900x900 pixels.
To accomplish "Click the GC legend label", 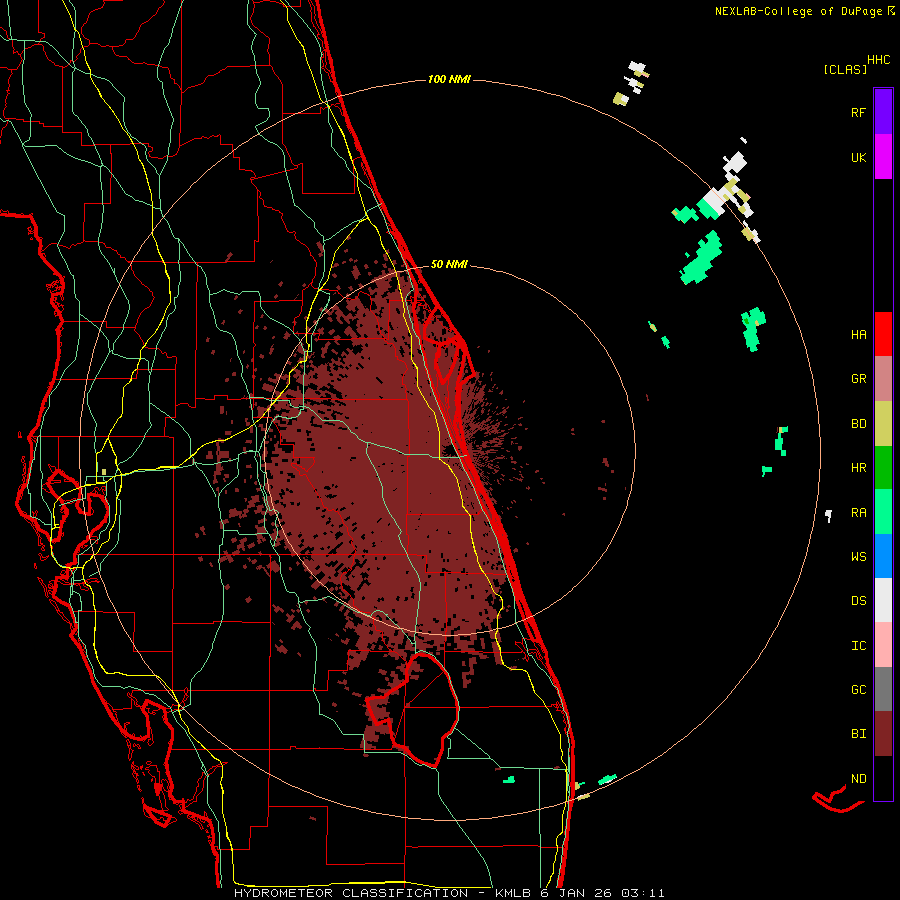I will click(x=858, y=690).
